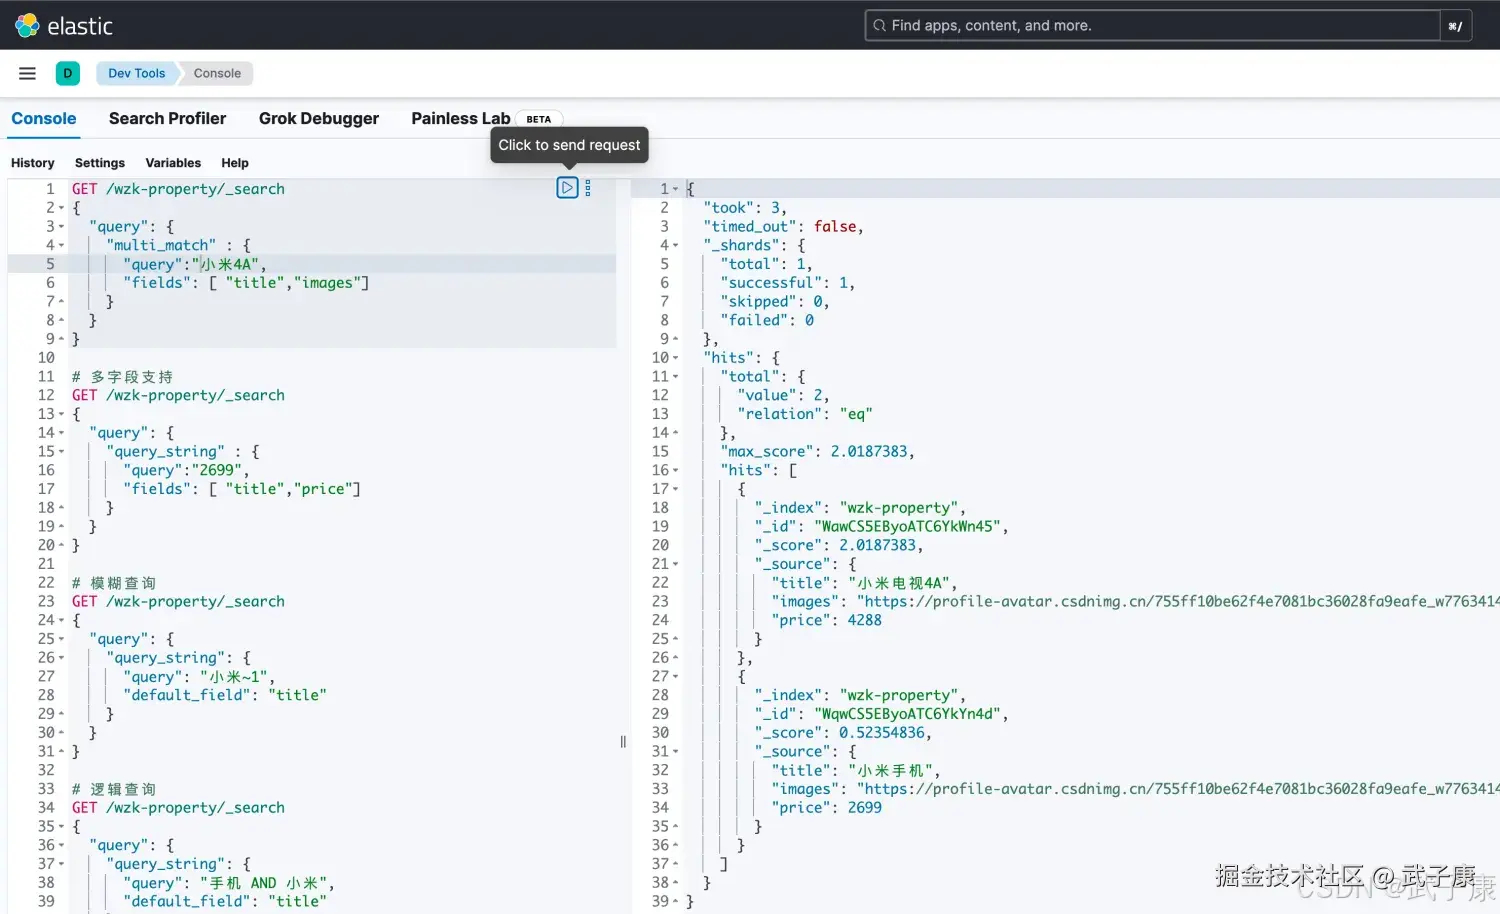This screenshot has width=1500, height=914.
Task: Open the Painless Lab beta tab
Action: point(460,118)
